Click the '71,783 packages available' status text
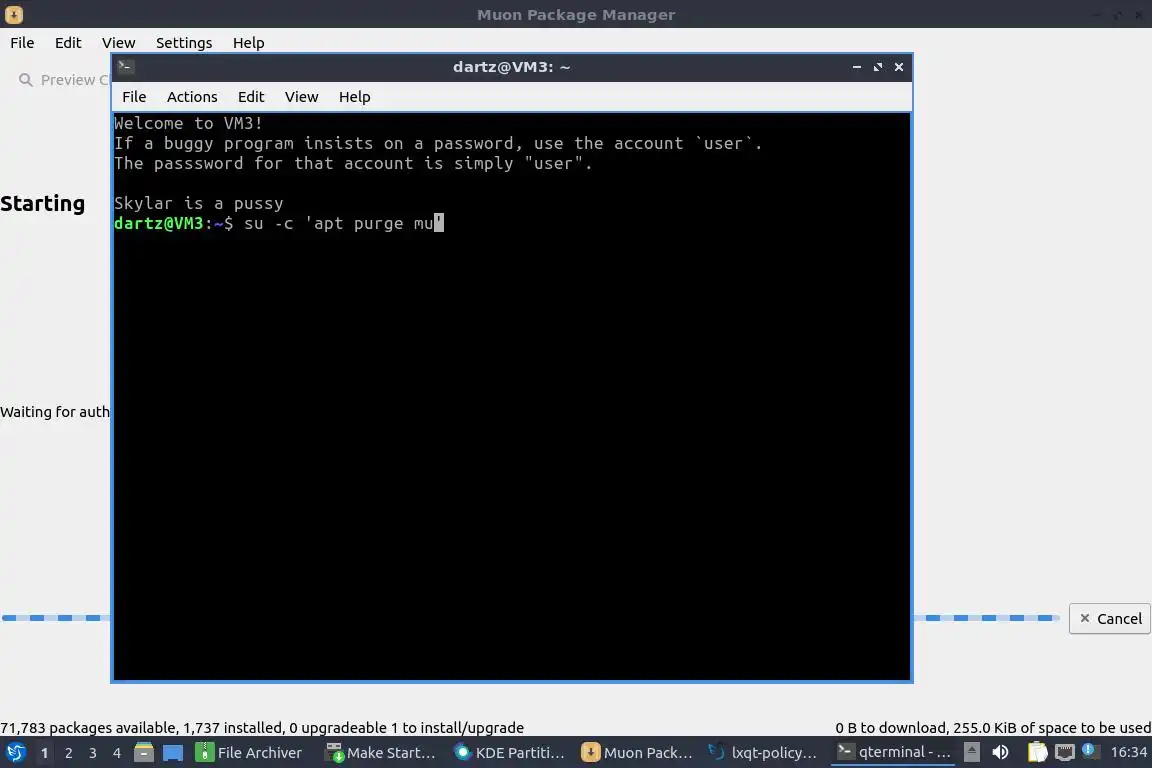Image resolution: width=1152 pixels, height=768 pixels. 262,728
